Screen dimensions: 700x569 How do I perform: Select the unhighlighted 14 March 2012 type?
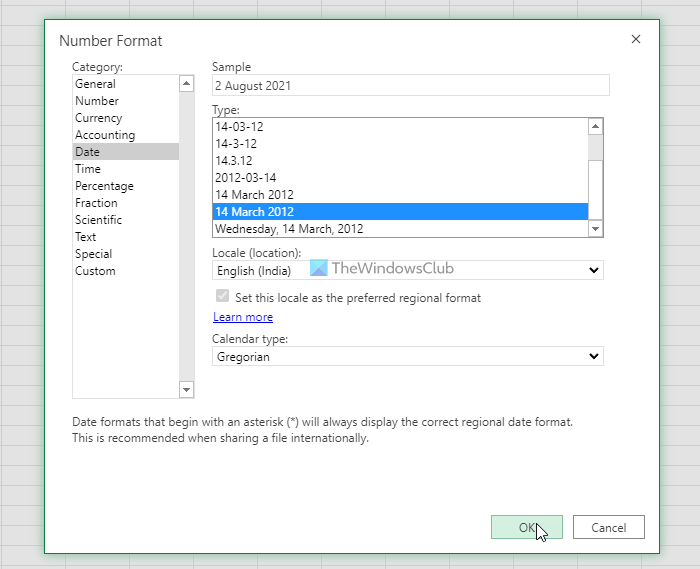[x=400, y=195]
